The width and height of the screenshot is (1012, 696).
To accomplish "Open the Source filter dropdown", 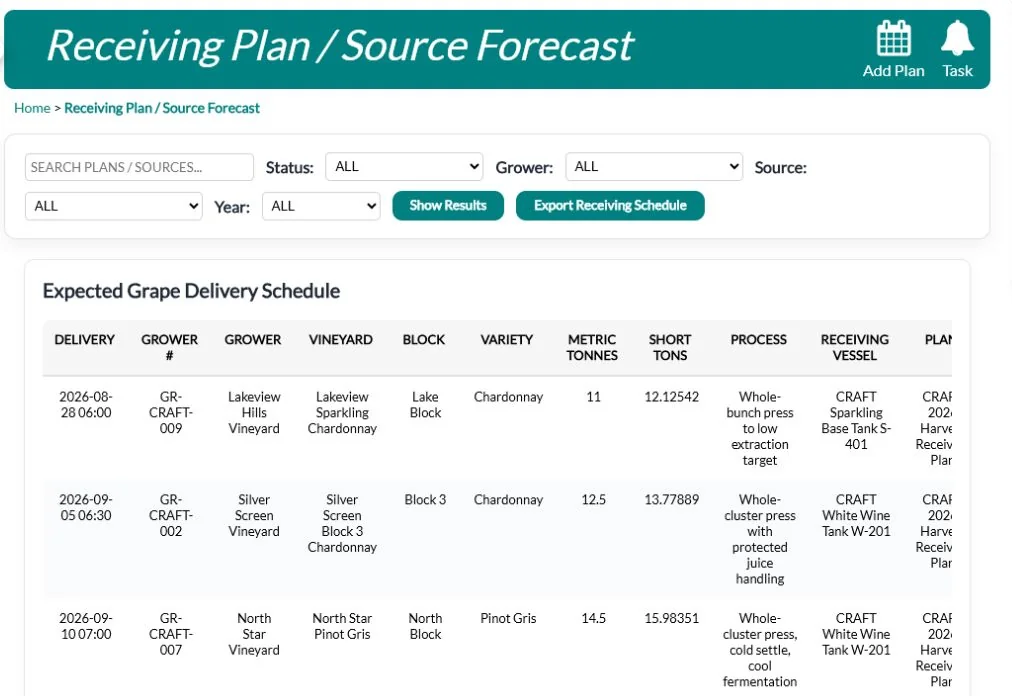I will [114, 206].
